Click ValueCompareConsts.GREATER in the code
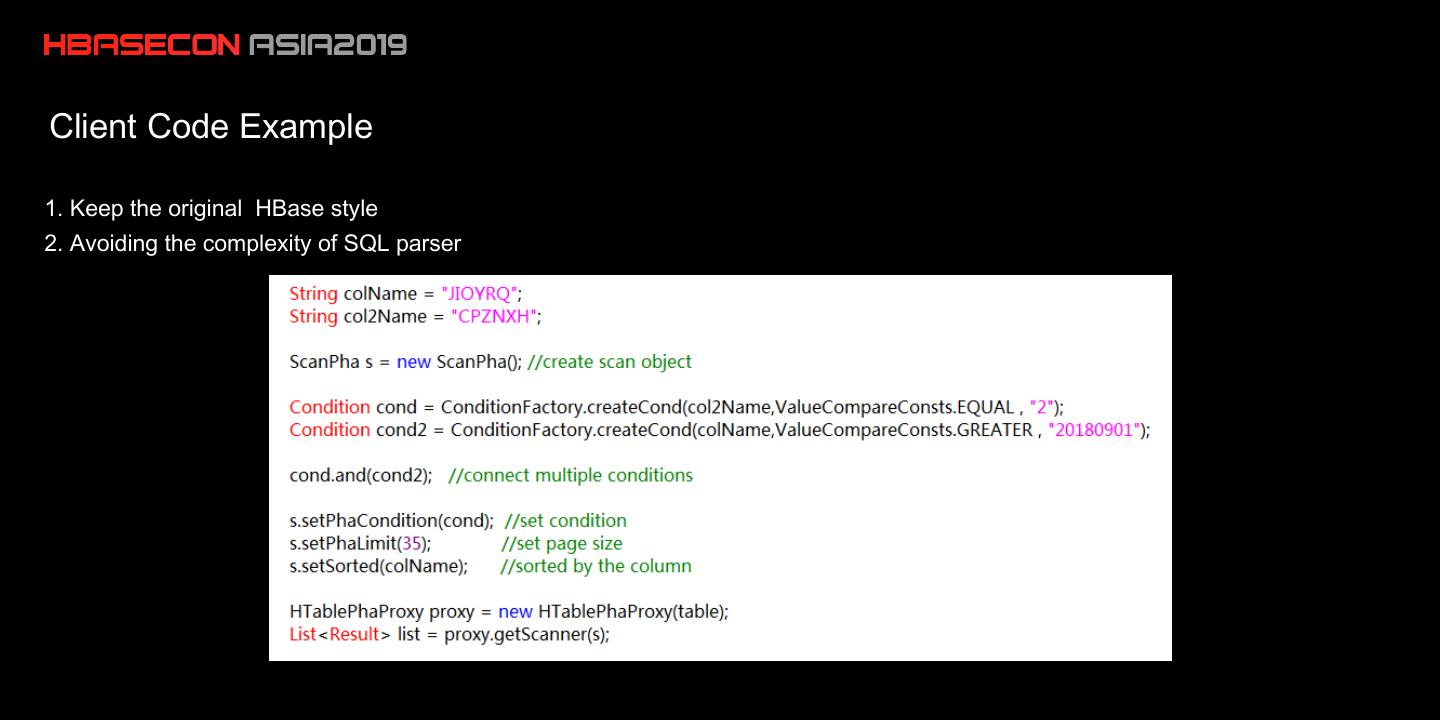Viewport: 1440px width, 720px height. [x=904, y=430]
